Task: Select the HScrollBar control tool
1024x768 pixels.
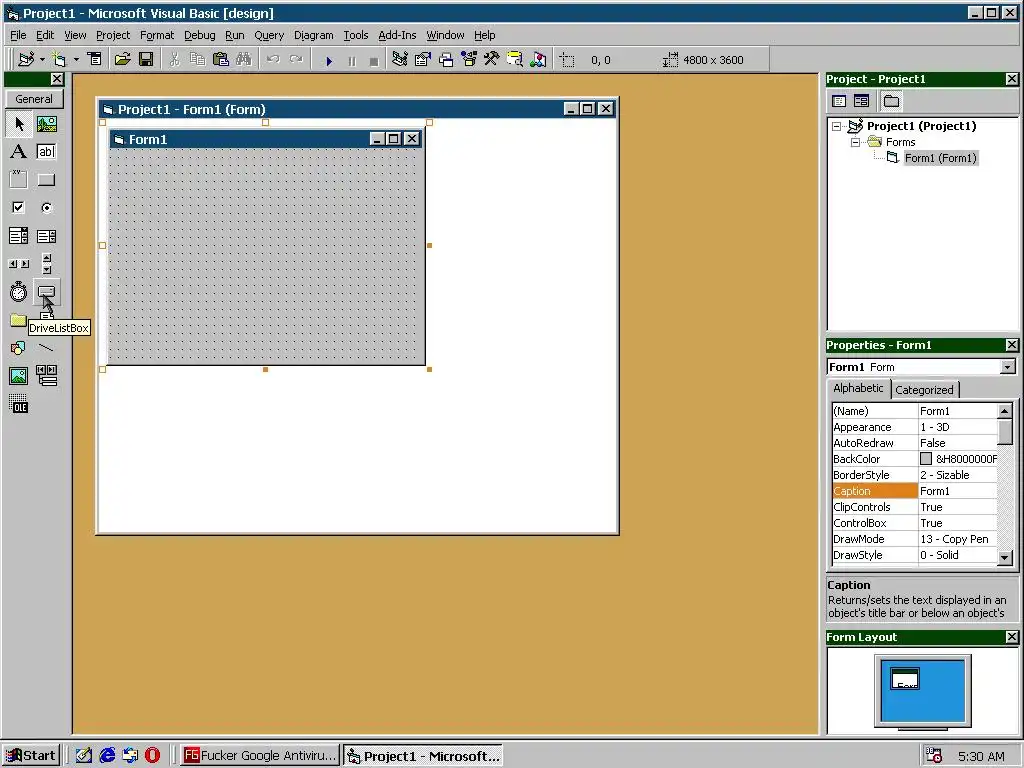Action: click(19, 264)
